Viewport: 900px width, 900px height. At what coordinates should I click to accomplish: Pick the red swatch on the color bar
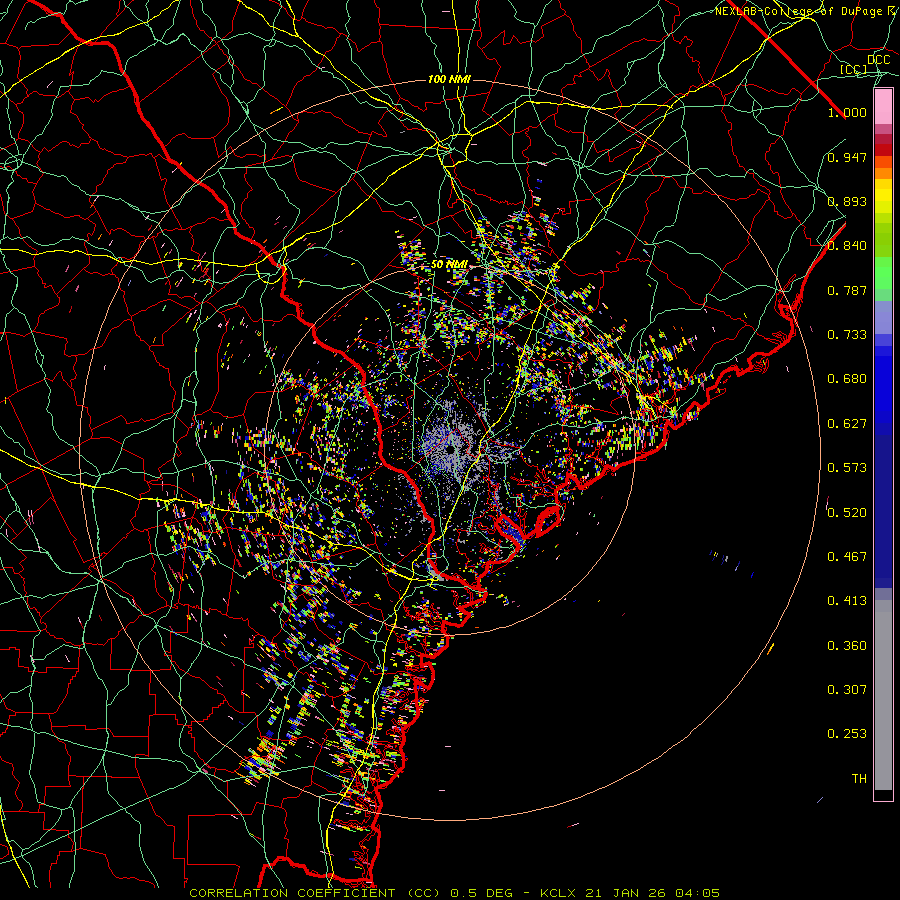tap(883, 150)
